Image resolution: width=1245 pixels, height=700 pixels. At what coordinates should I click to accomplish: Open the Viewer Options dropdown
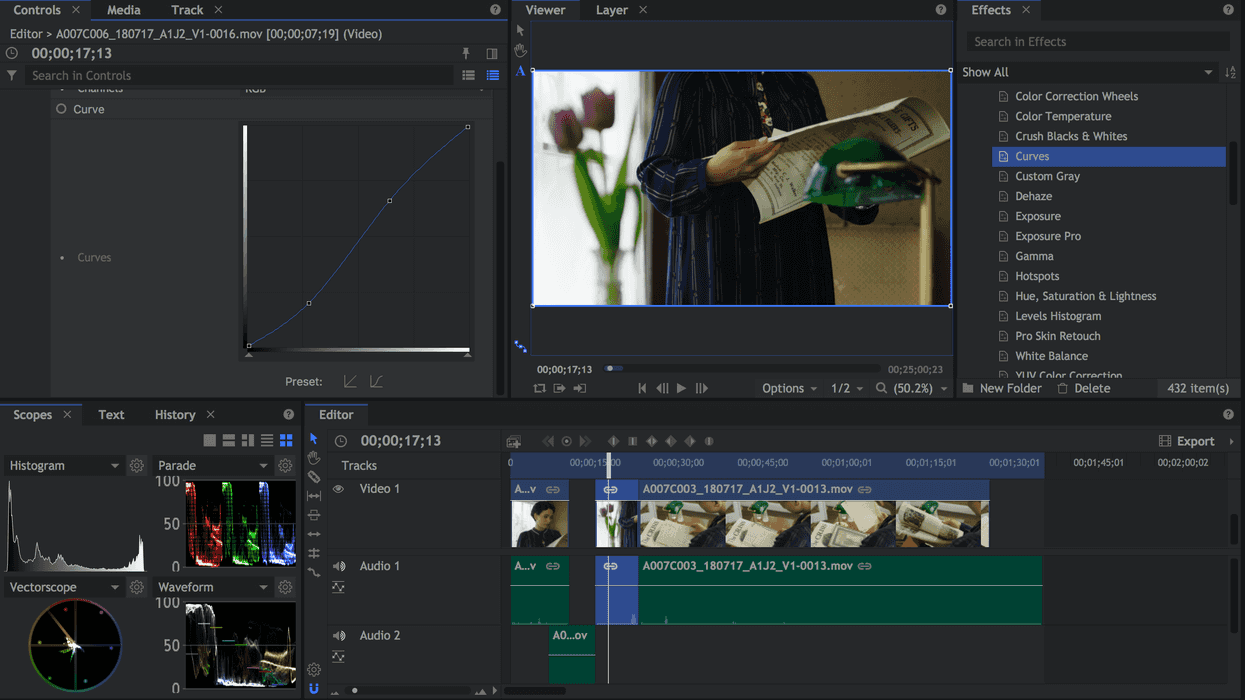coord(789,388)
